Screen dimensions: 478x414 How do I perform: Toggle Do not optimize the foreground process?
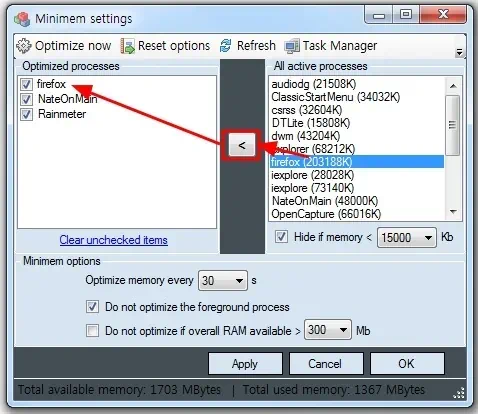coord(92,307)
